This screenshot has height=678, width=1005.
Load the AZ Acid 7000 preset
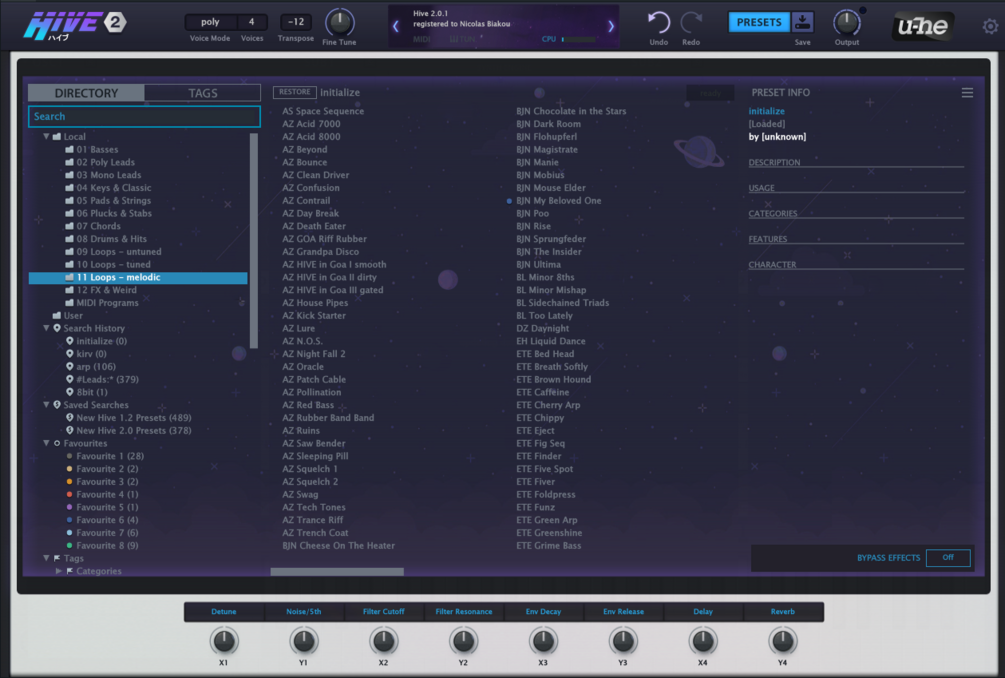point(311,124)
